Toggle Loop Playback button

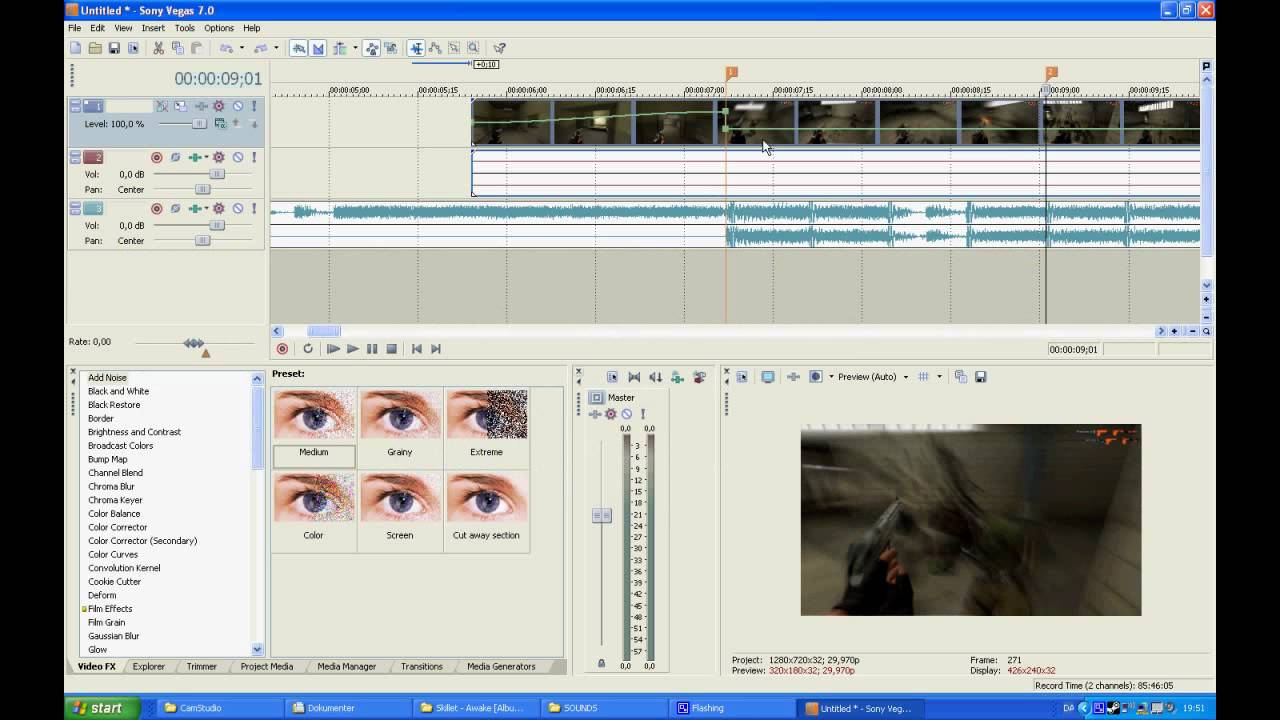click(308, 349)
